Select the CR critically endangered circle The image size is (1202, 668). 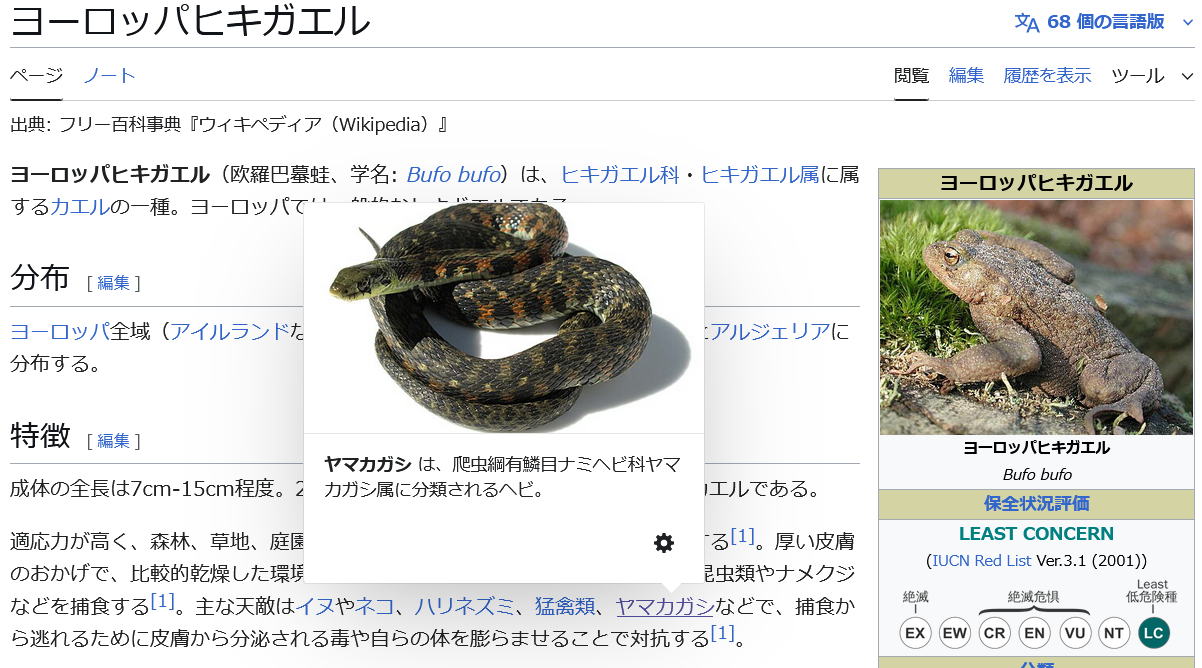[995, 633]
